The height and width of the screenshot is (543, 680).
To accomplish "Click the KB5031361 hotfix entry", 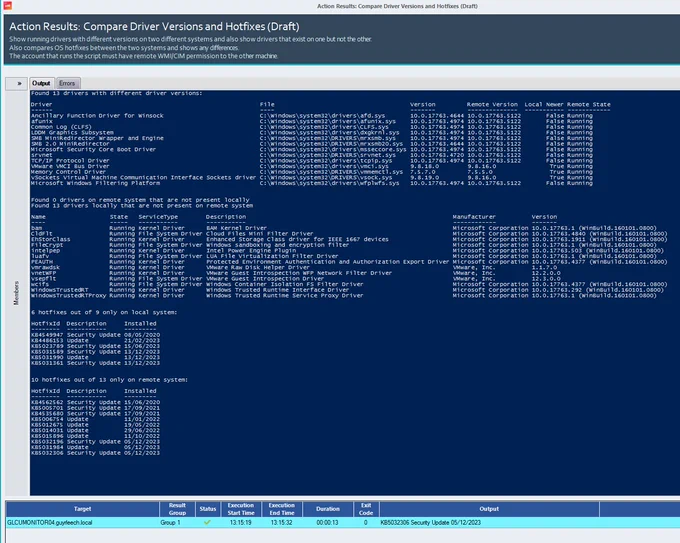I will tap(95, 363).
